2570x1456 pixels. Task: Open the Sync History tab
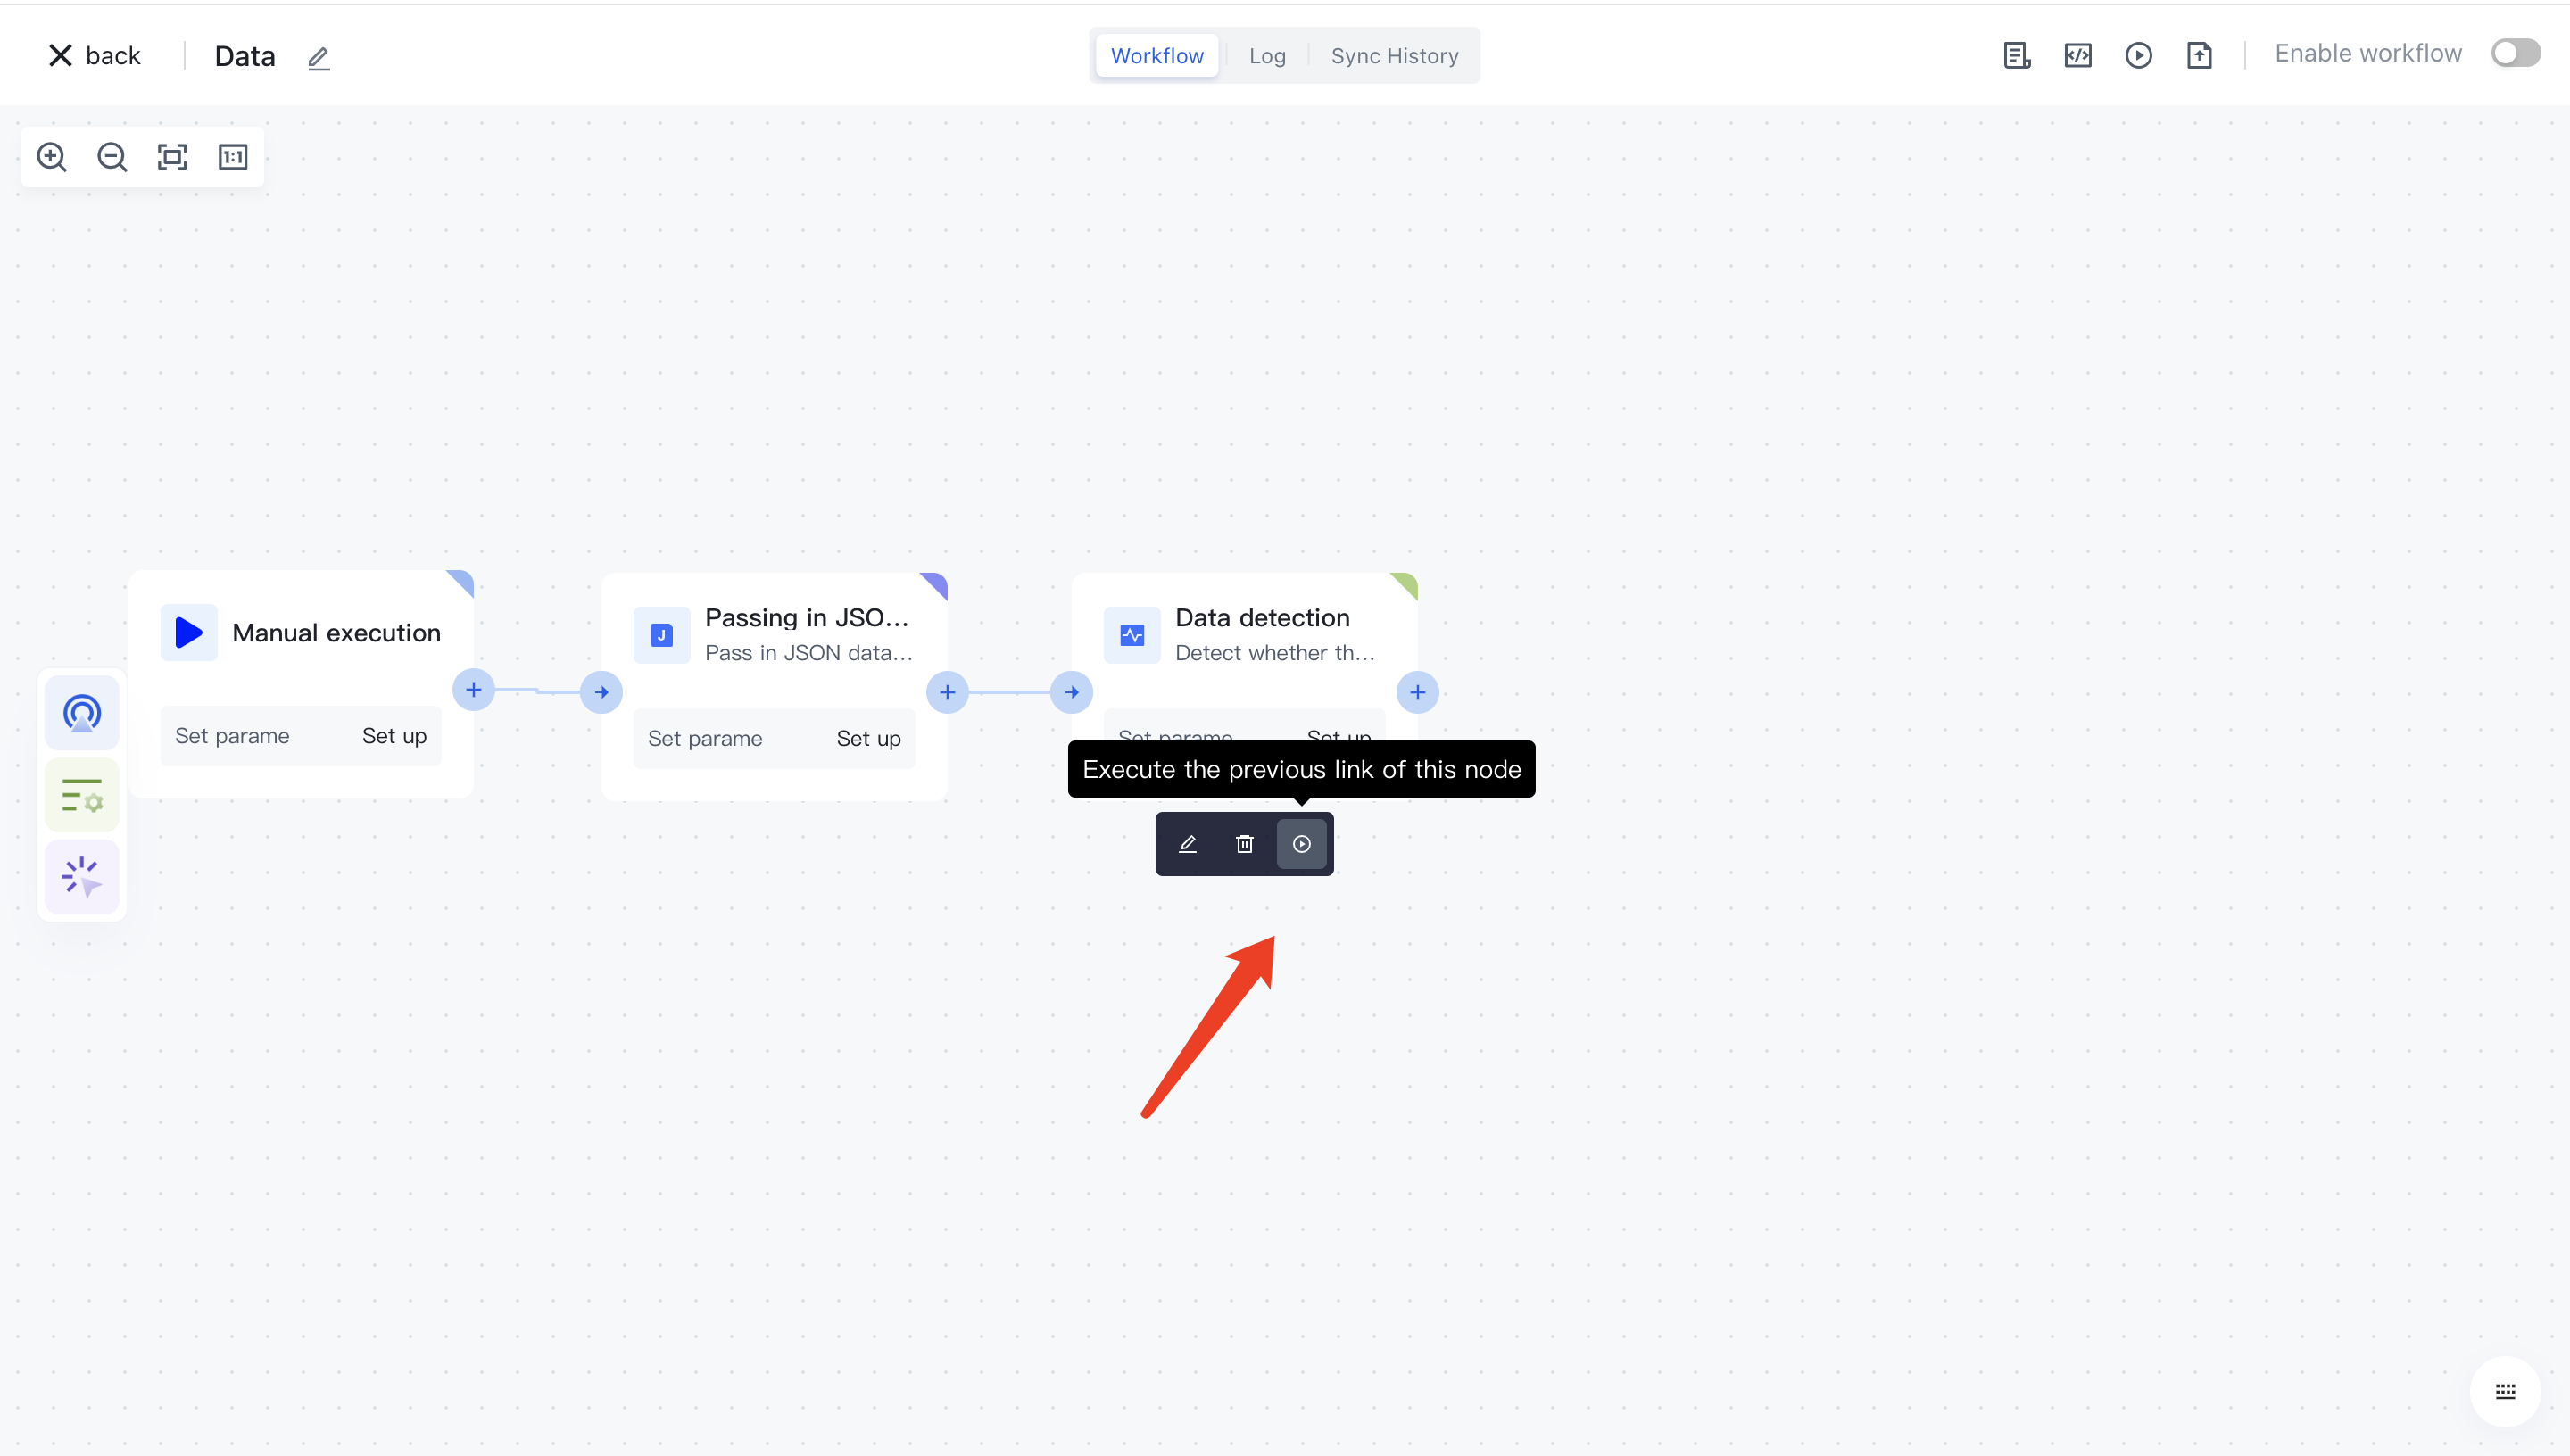coord(1394,56)
